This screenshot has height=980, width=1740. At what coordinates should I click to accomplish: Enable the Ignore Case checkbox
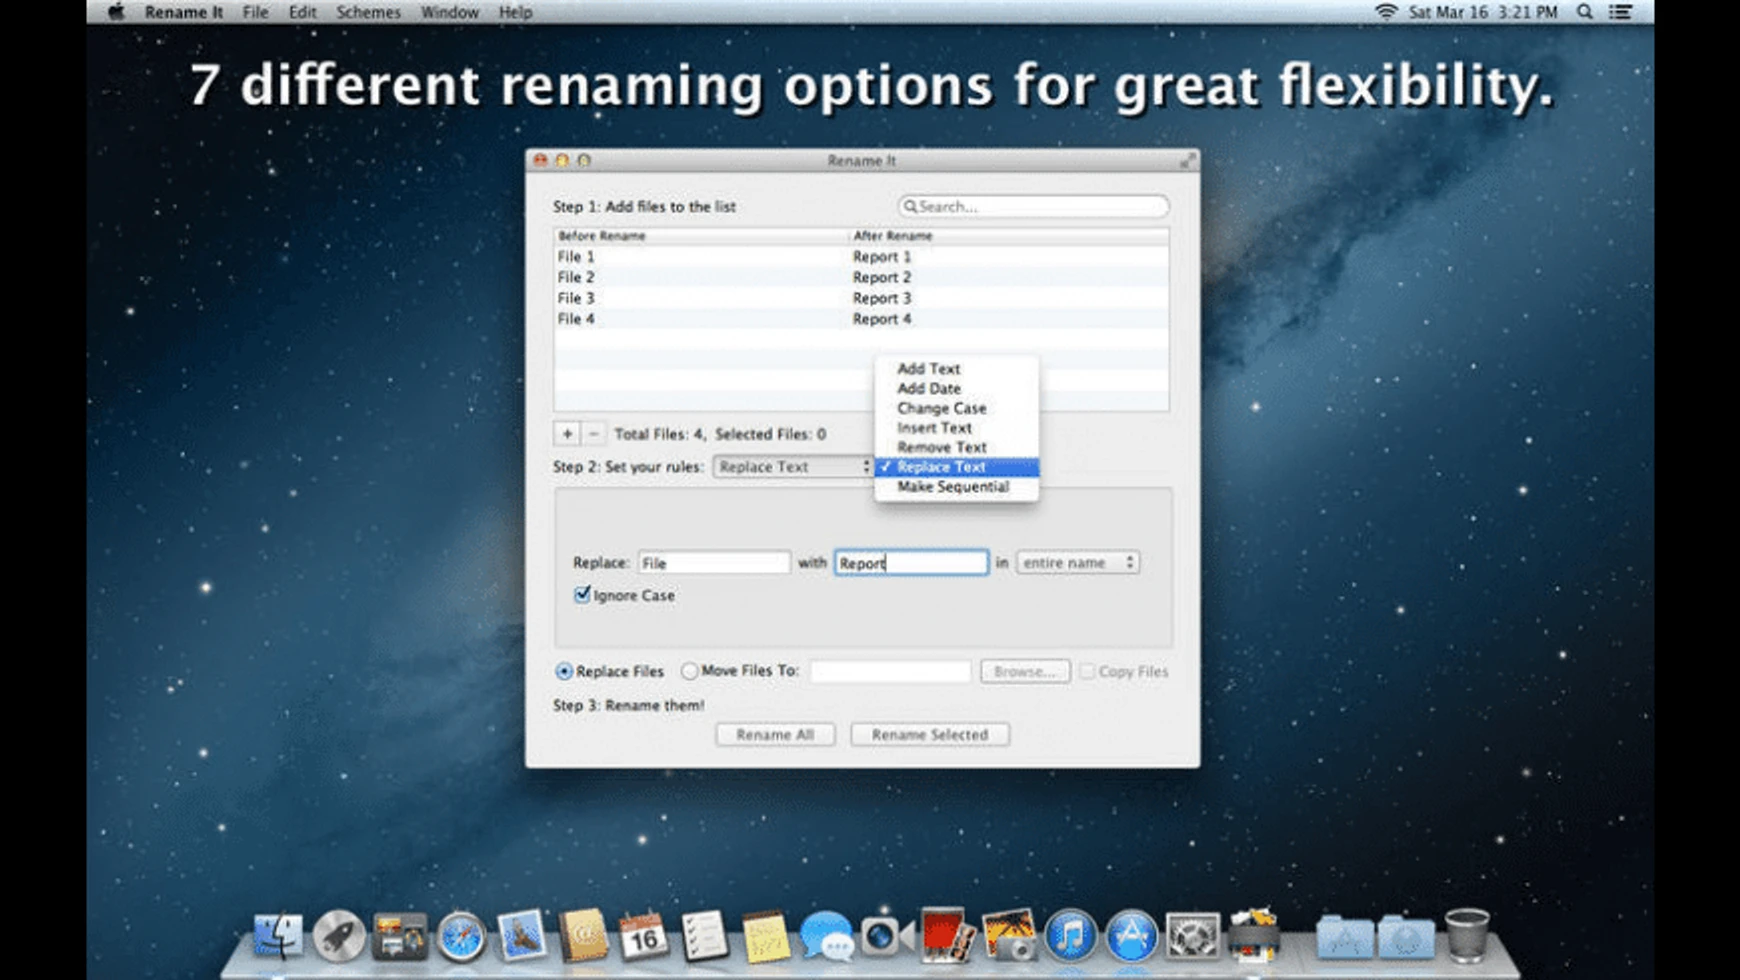click(x=583, y=595)
